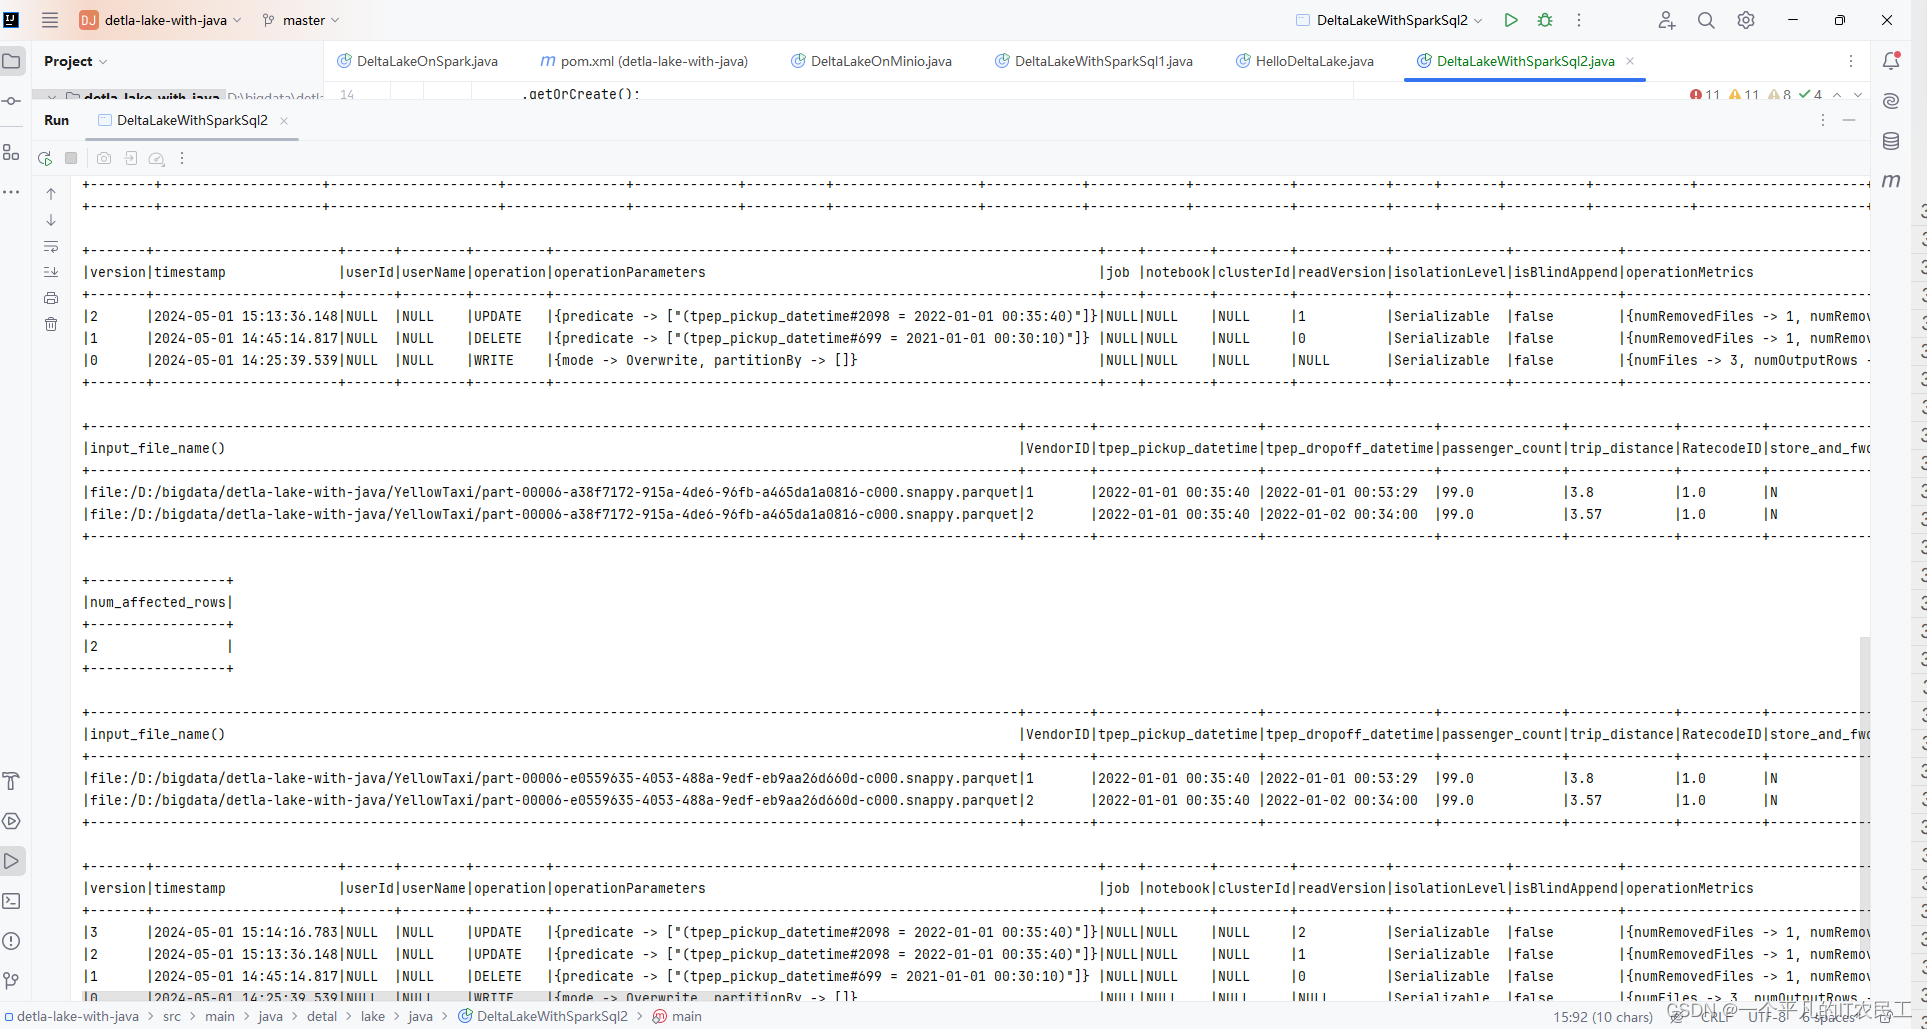
Task: Open the Problems tool window
Action: click(12, 941)
